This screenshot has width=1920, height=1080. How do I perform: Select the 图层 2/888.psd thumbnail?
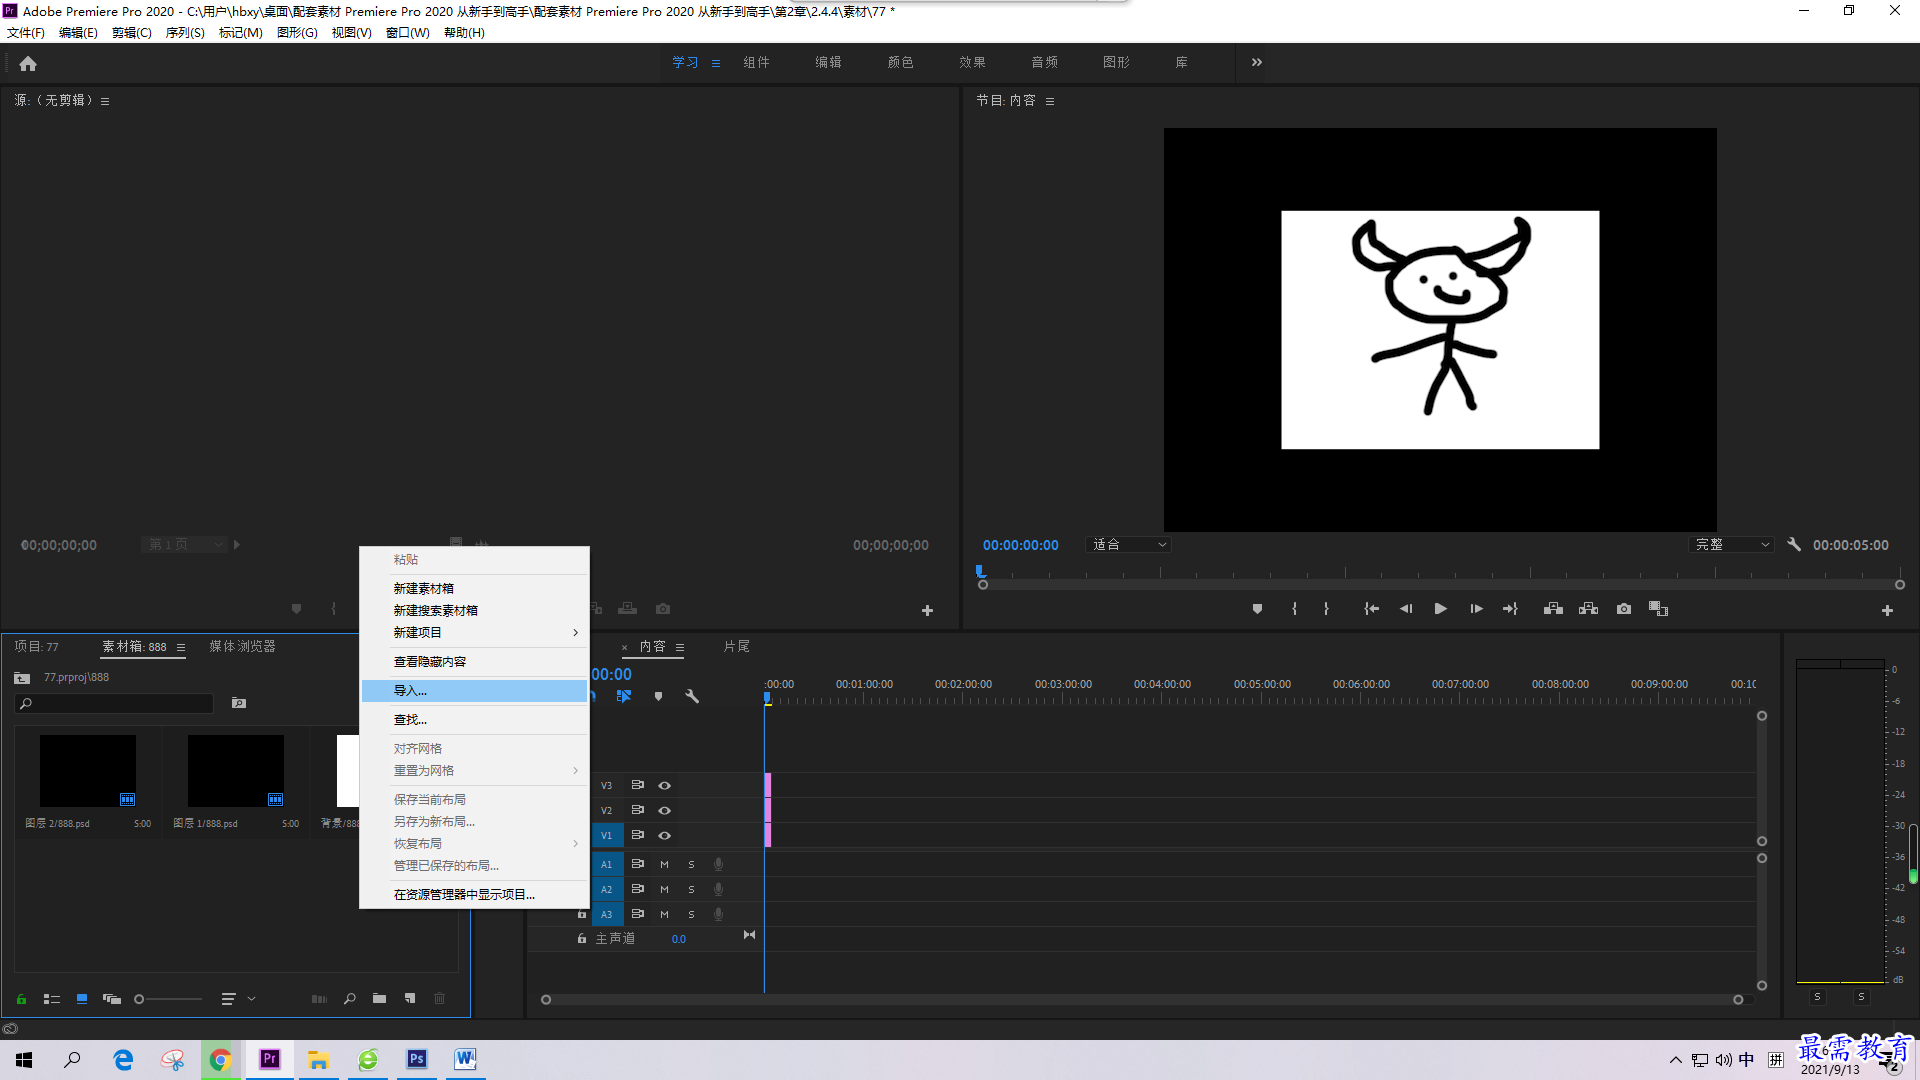[x=88, y=771]
